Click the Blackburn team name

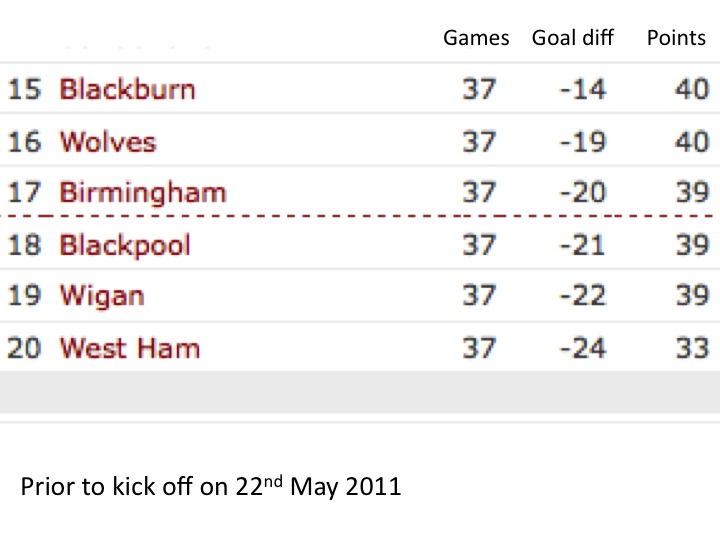127,89
